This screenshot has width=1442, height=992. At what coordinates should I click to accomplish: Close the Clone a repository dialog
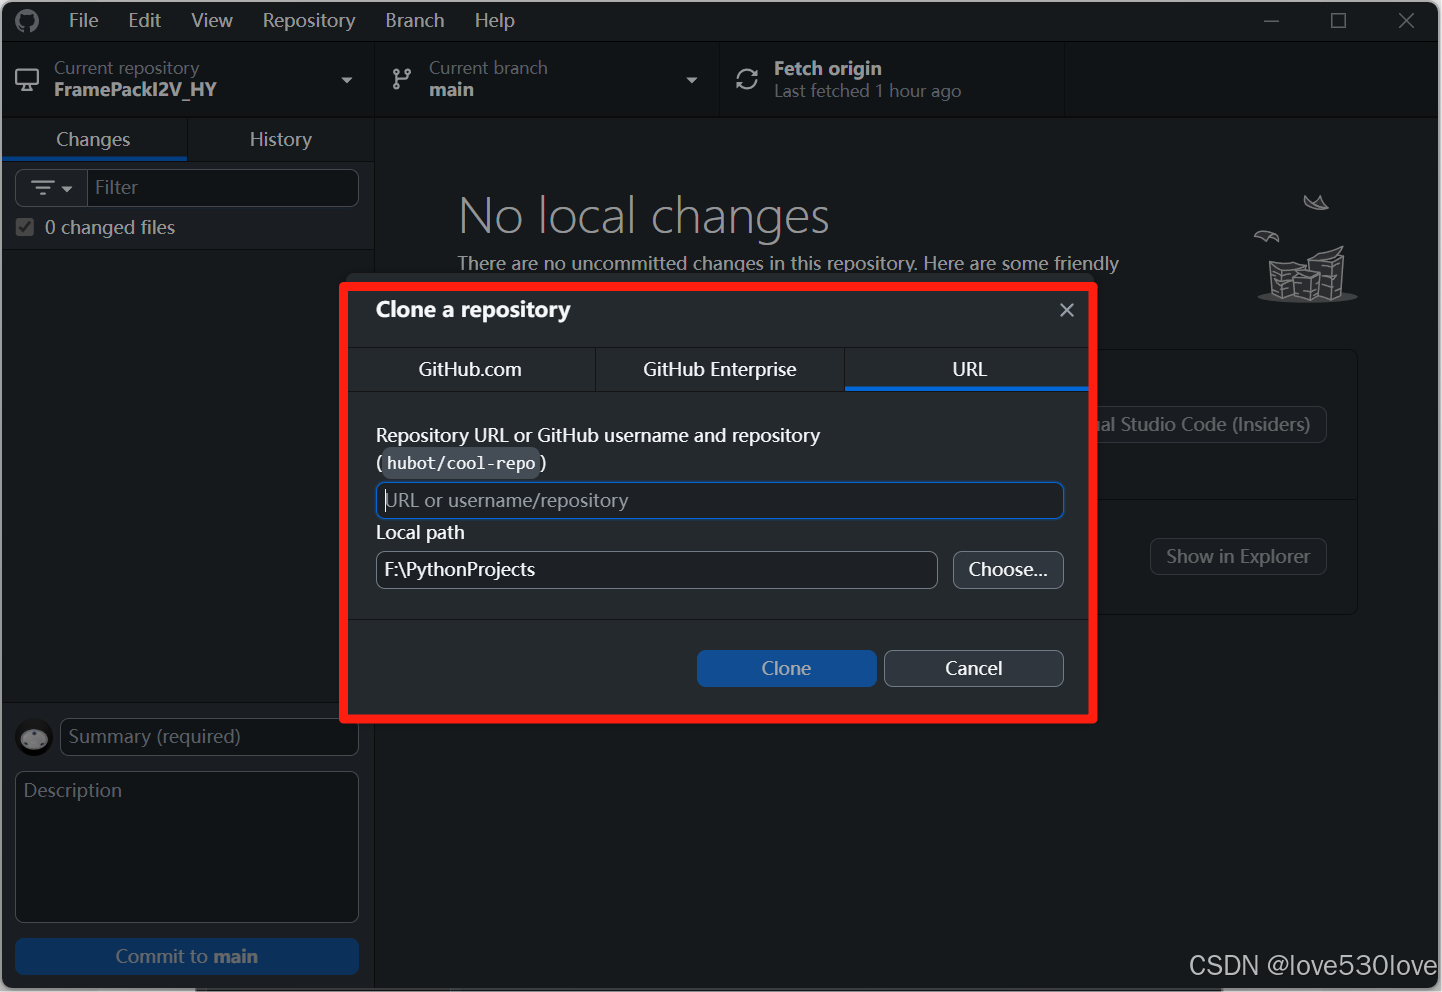pos(1067,310)
